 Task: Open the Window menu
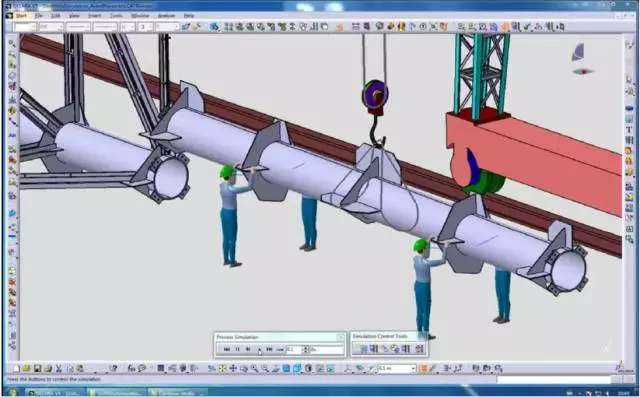[140, 16]
